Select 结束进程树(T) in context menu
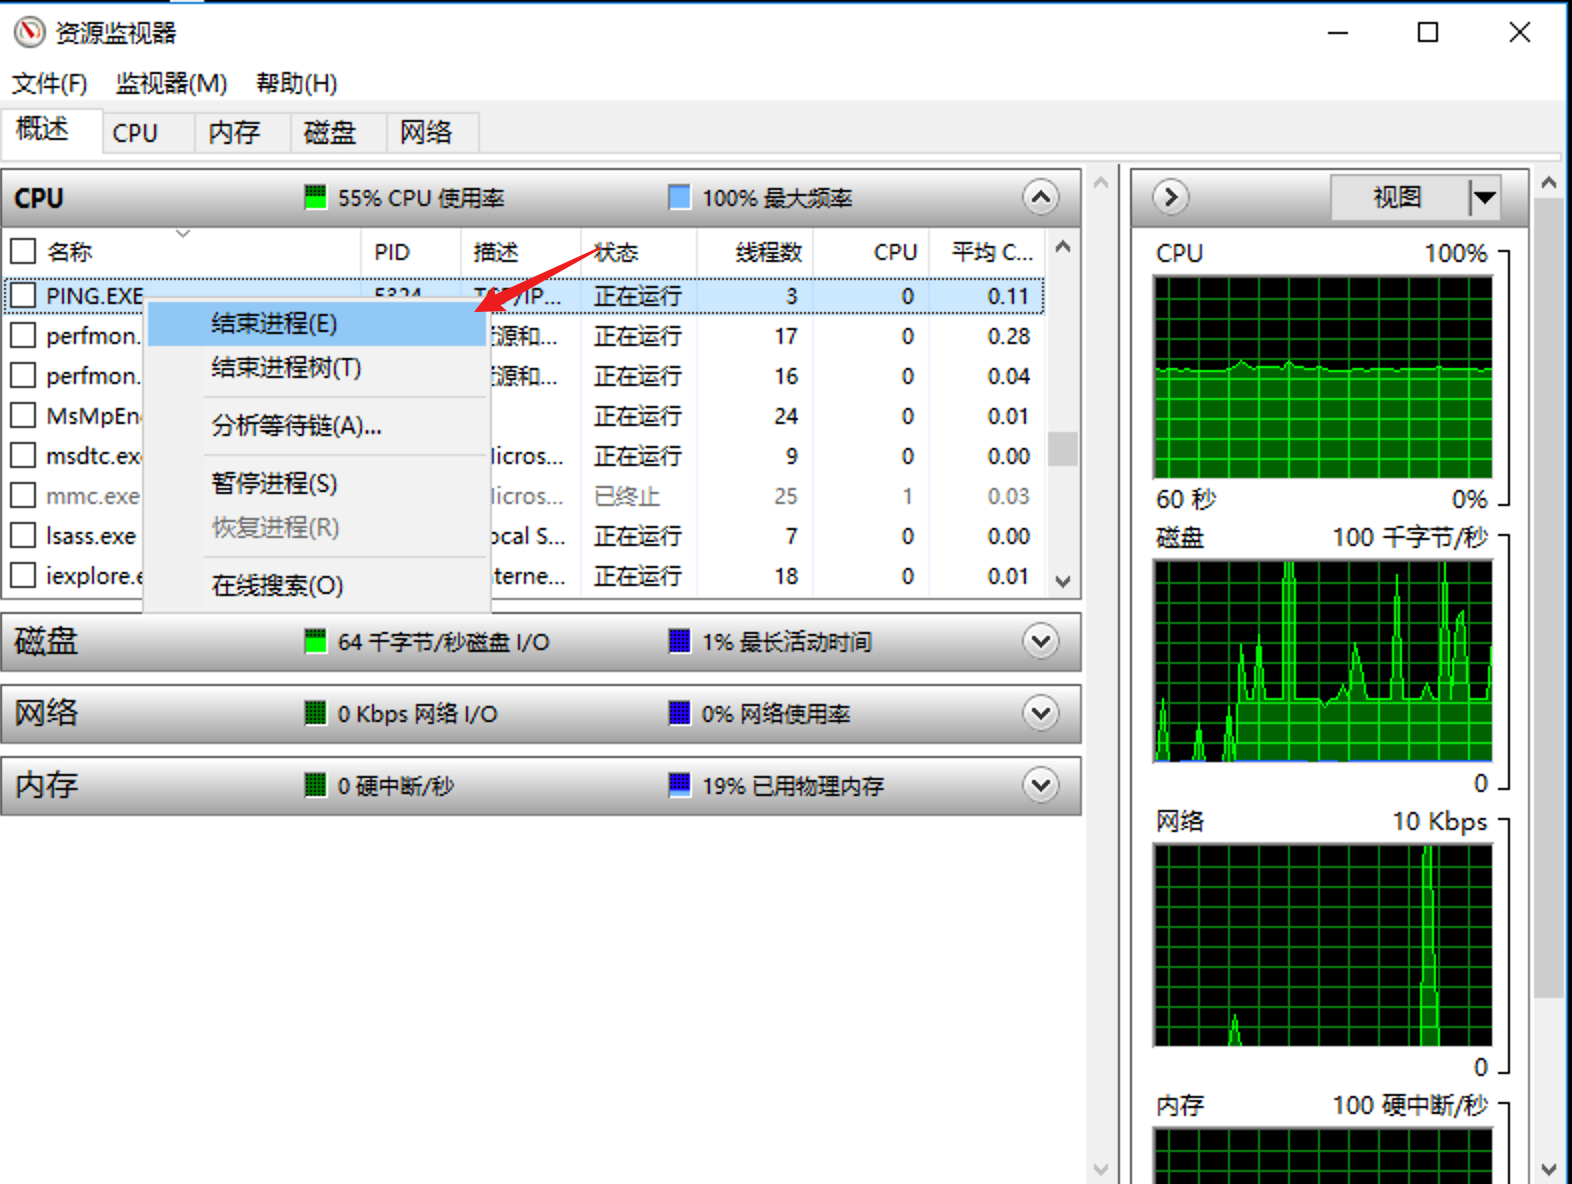 (x=317, y=368)
